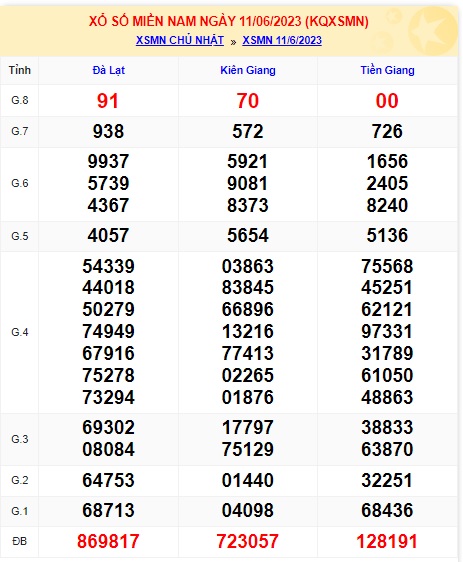
Task: Click Tiền Giang special prize 128191
Action: pos(387,541)
